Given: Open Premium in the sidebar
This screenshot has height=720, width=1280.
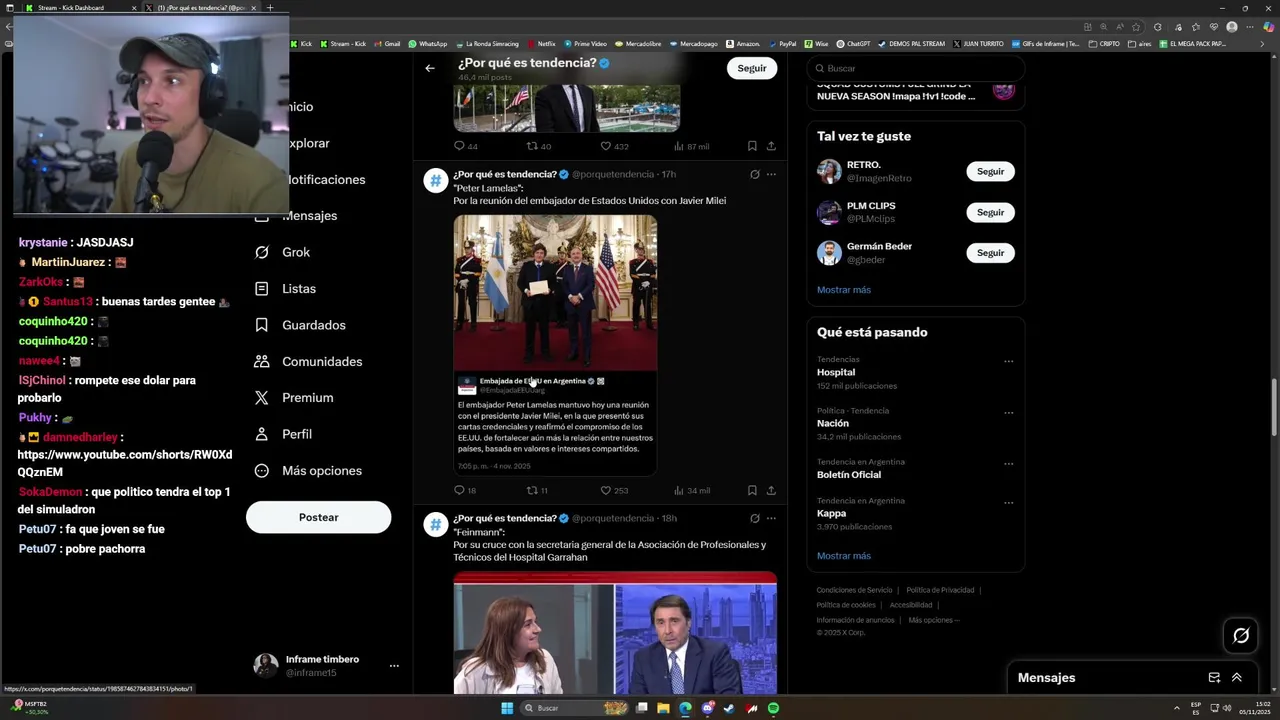Looking at the screenshot, I should [294, 397].
